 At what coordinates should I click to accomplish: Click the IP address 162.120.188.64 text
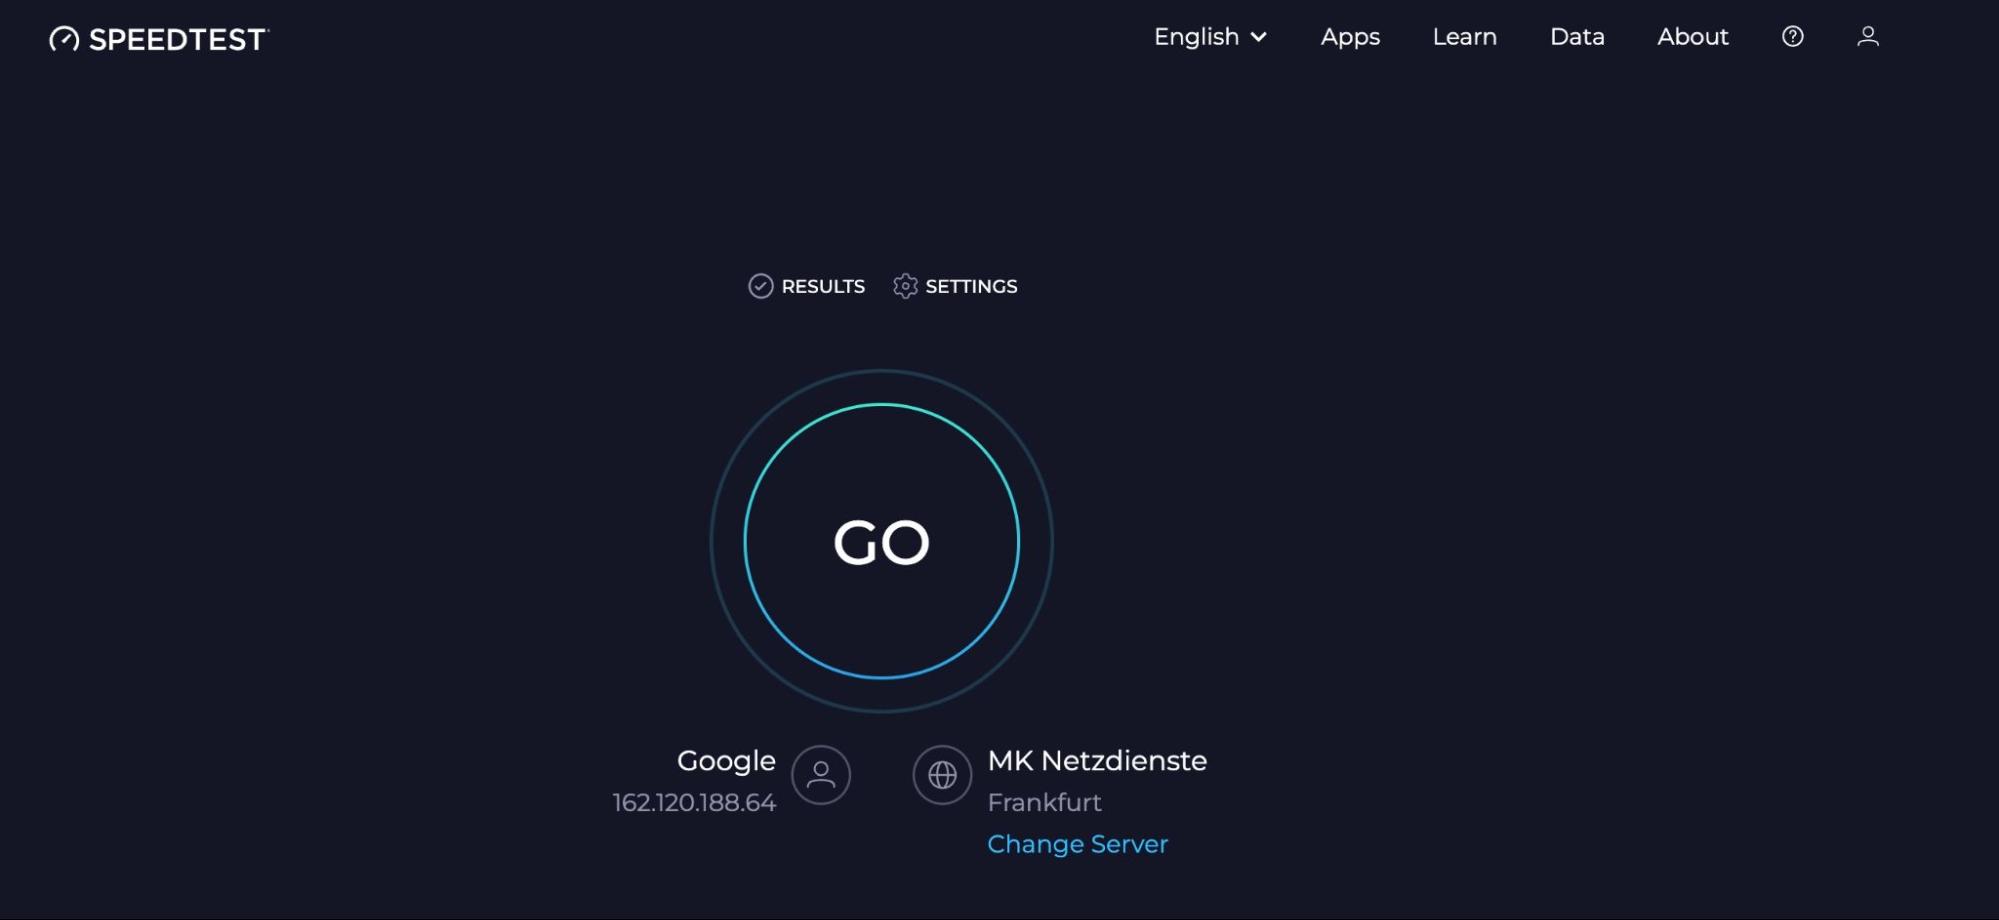coord(694,802)
